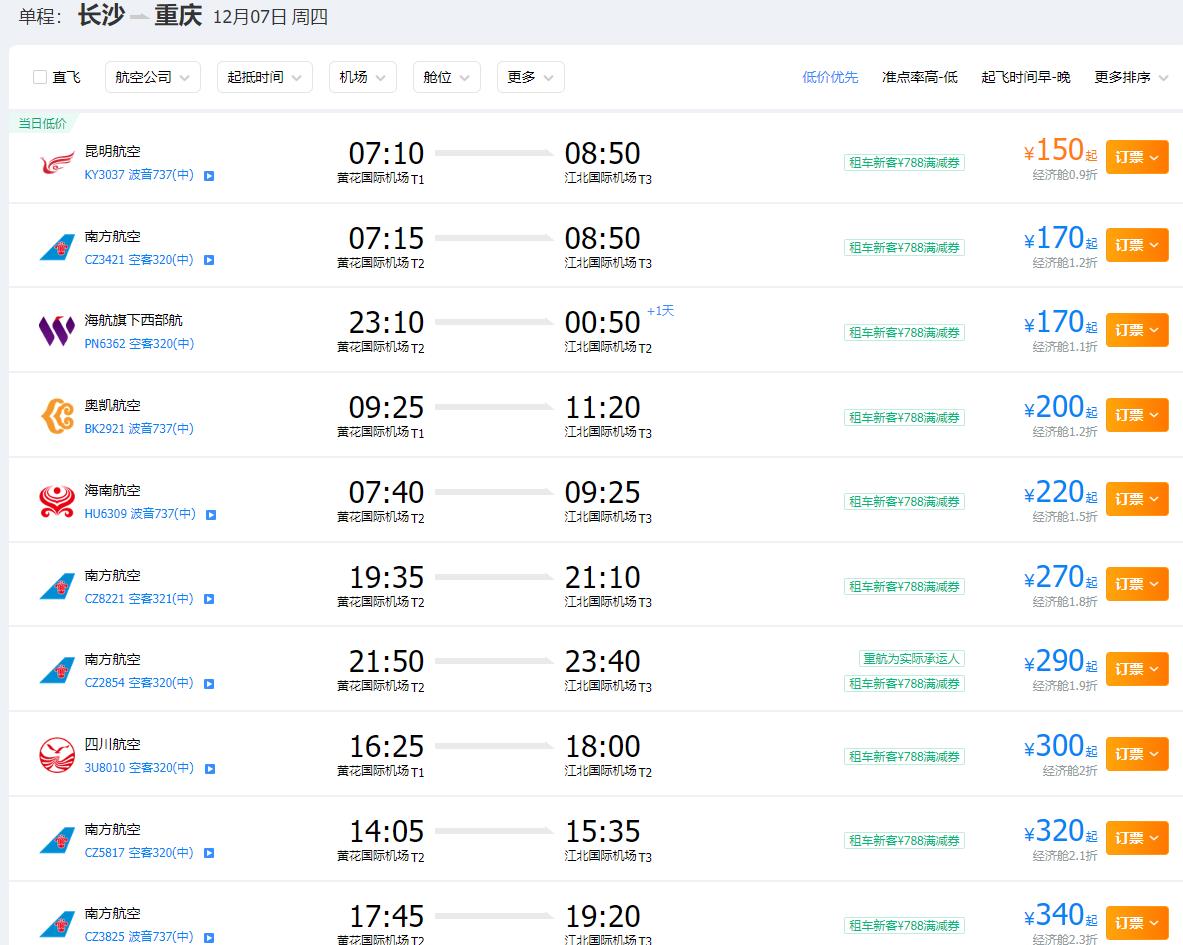Viewport: 1183px width, 945px height.
Task: Click the Sichuan Airlines logo icon
Action: click(x=57, y=755)
